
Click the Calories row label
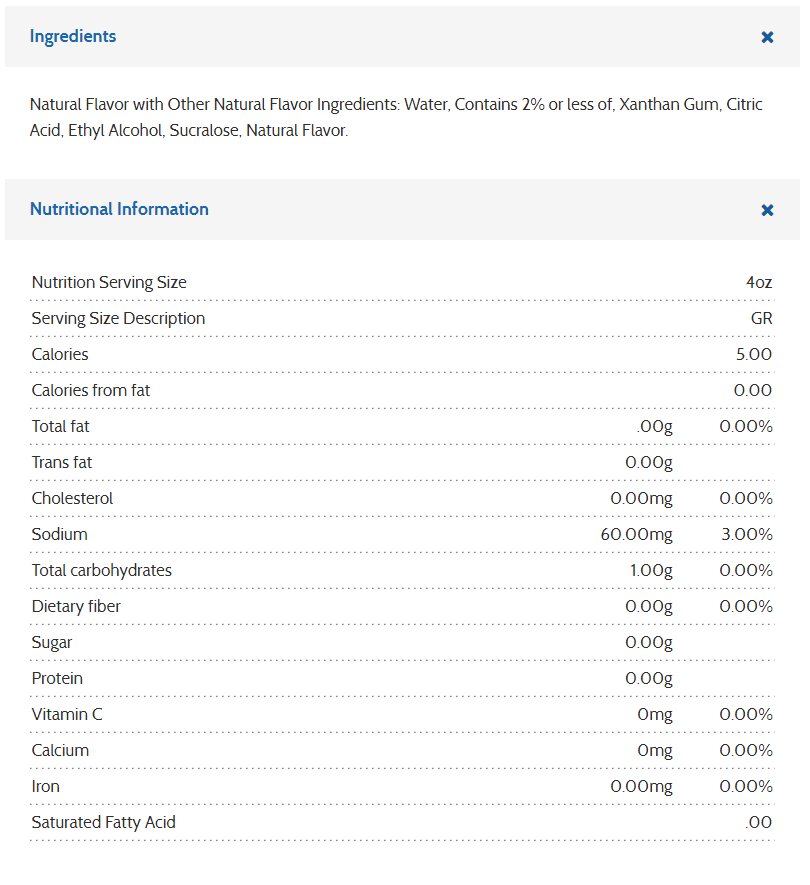point(60,354)
